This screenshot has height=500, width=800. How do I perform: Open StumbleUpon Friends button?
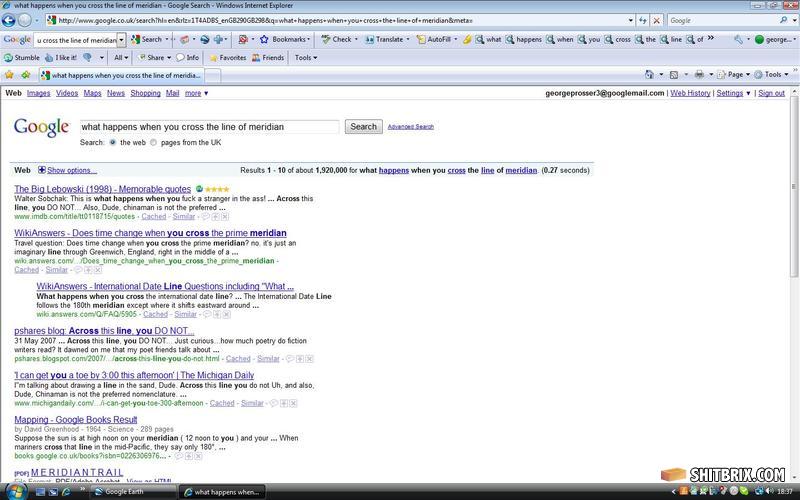pyautogui.click(x=268, y=58)
